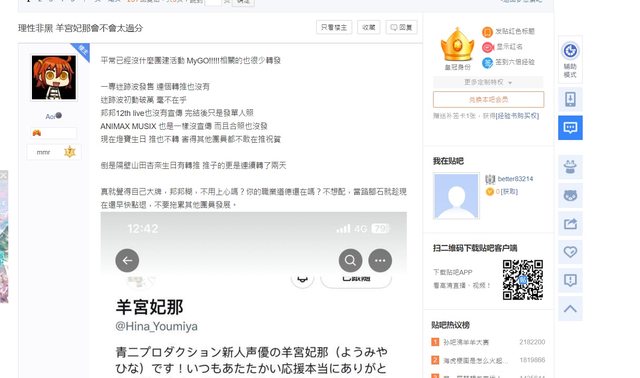The width and height of the screenshot is (640, 378).
Task: Click the blue chat message sidebar icon
Action: 570,128
